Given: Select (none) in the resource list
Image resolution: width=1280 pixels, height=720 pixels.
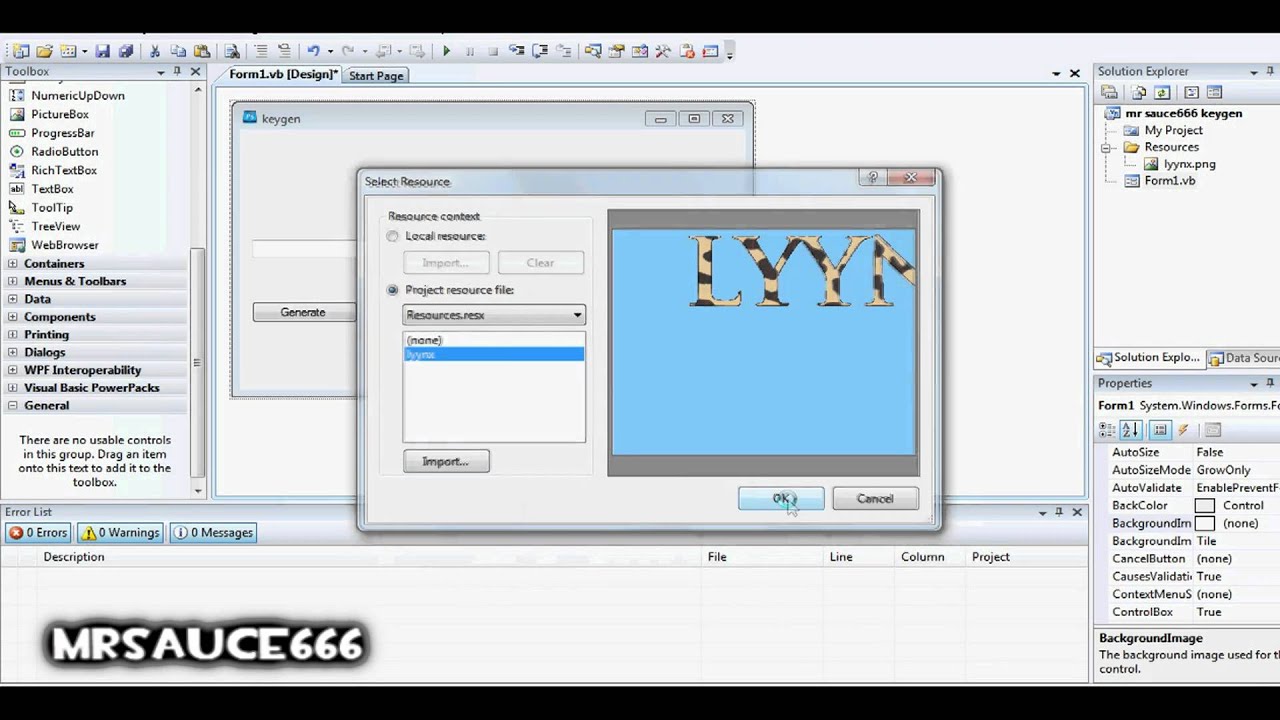Looking at the screenshot, I should coord(494,340).
